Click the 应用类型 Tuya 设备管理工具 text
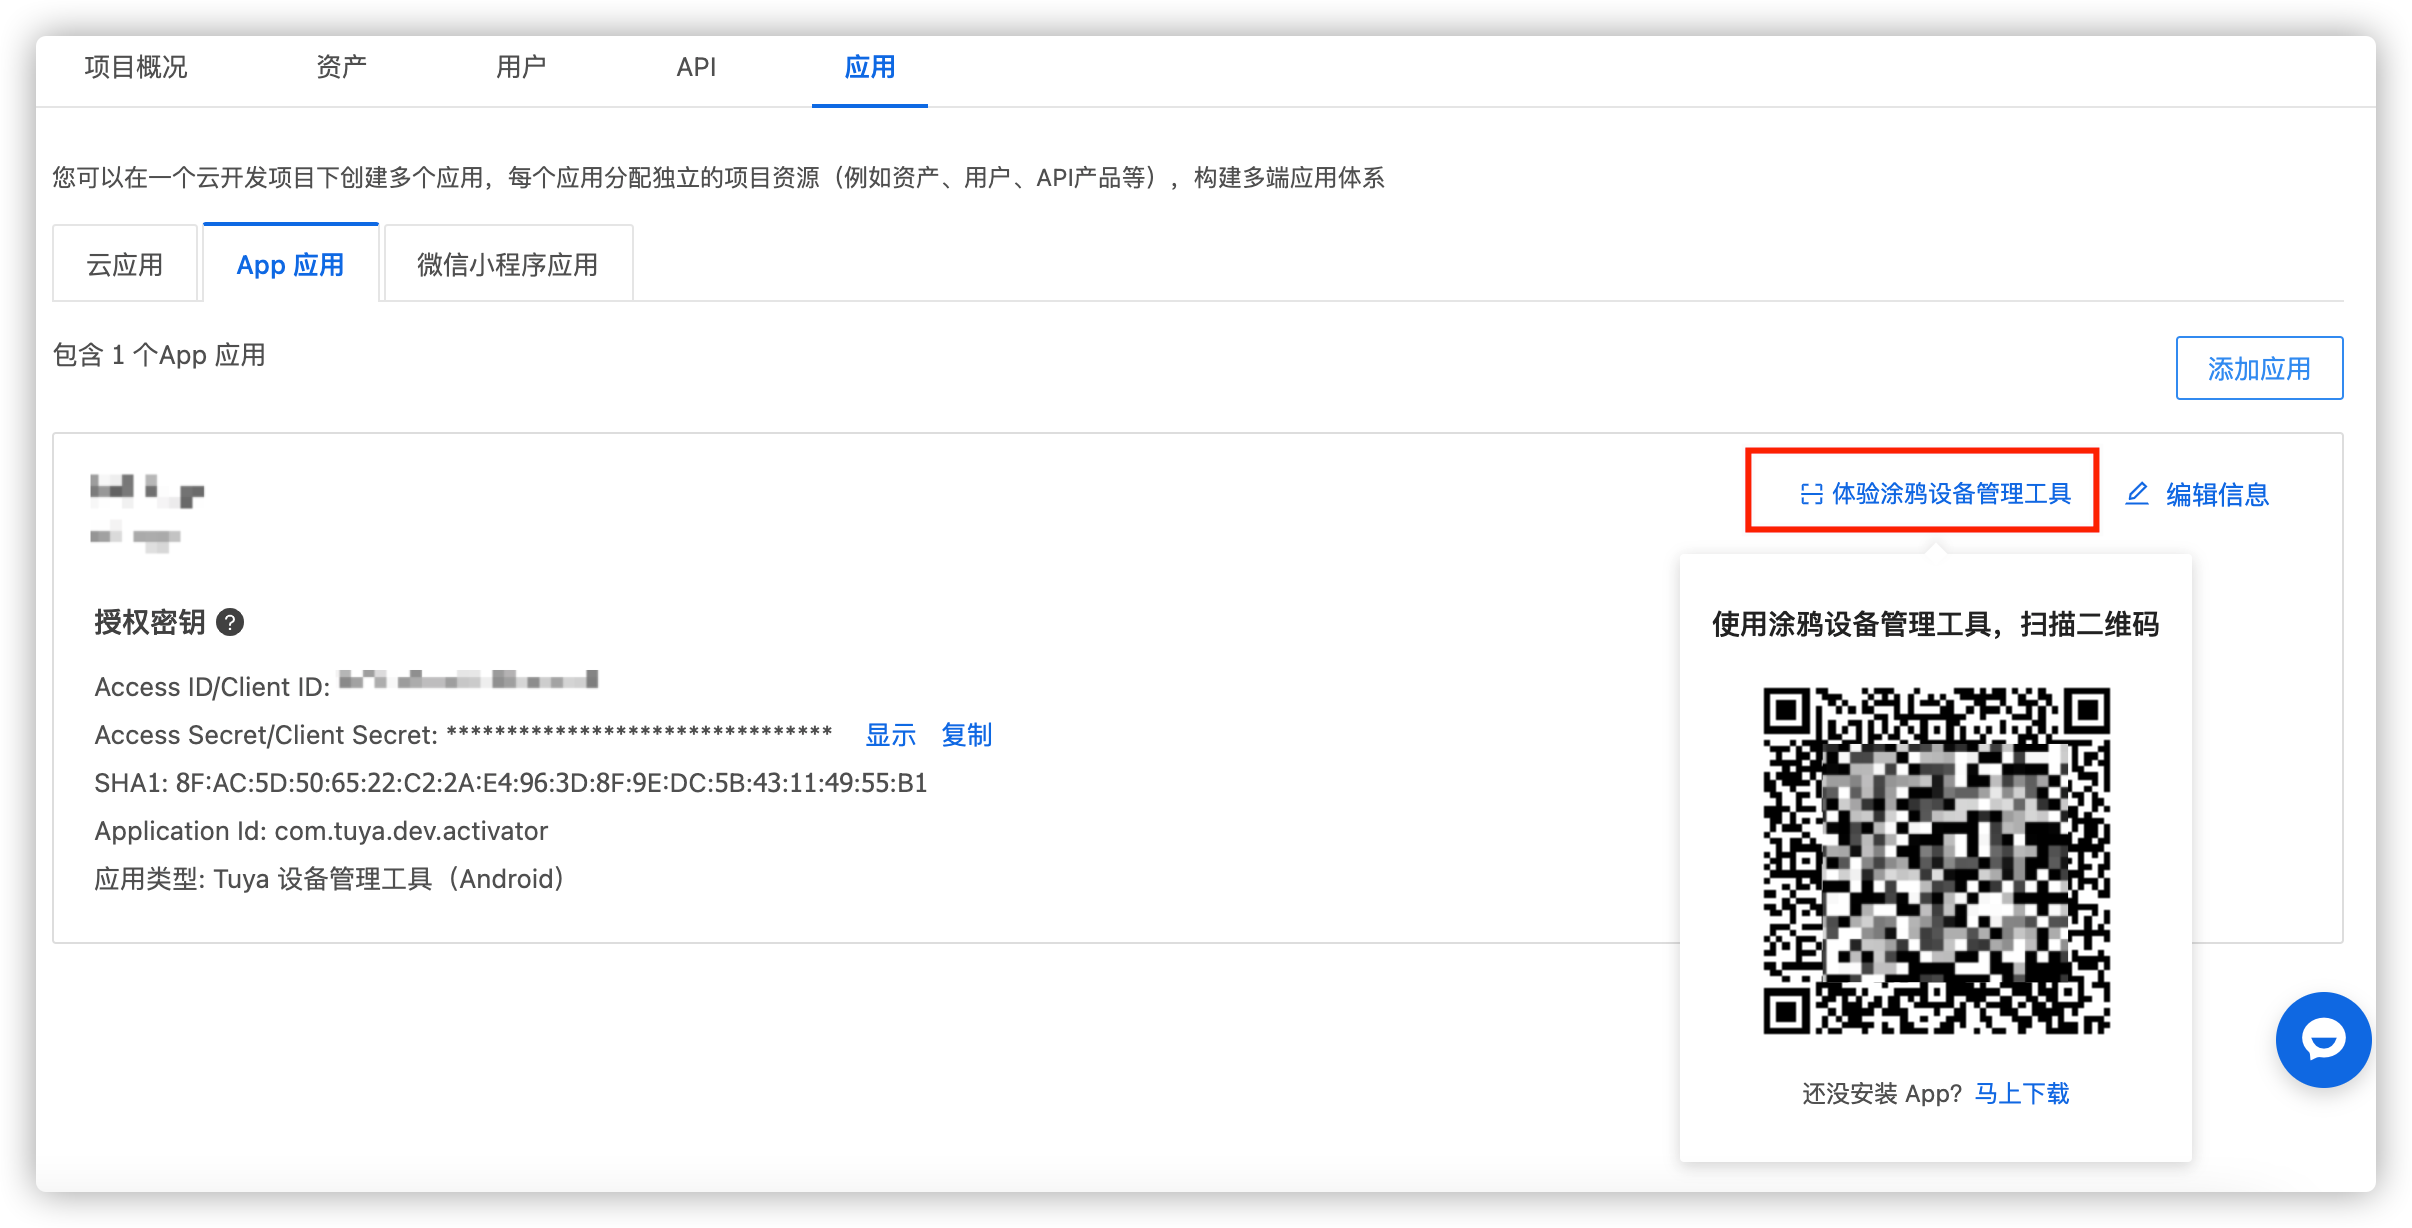 pyautogui.click(x=330, y=879)
